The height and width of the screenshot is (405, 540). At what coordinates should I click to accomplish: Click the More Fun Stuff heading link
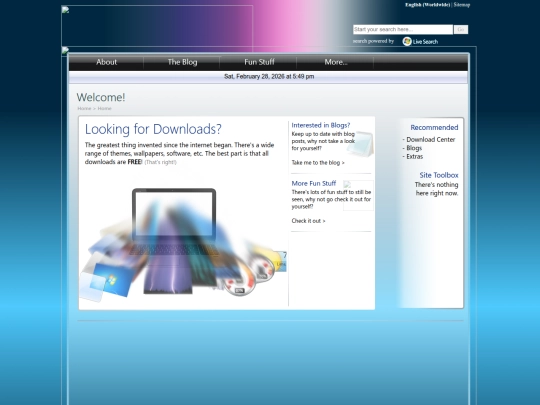313,183
